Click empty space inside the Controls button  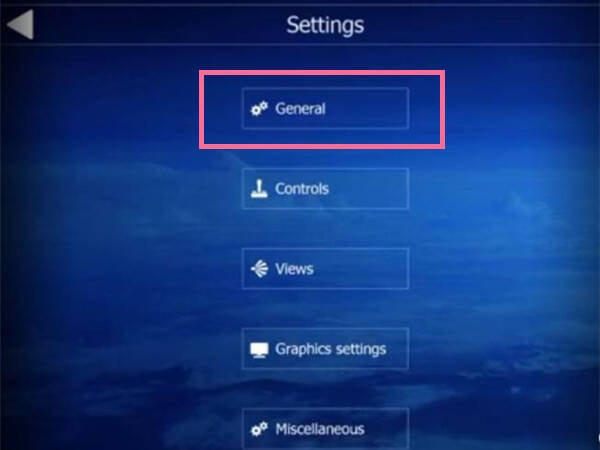point(368,189)
